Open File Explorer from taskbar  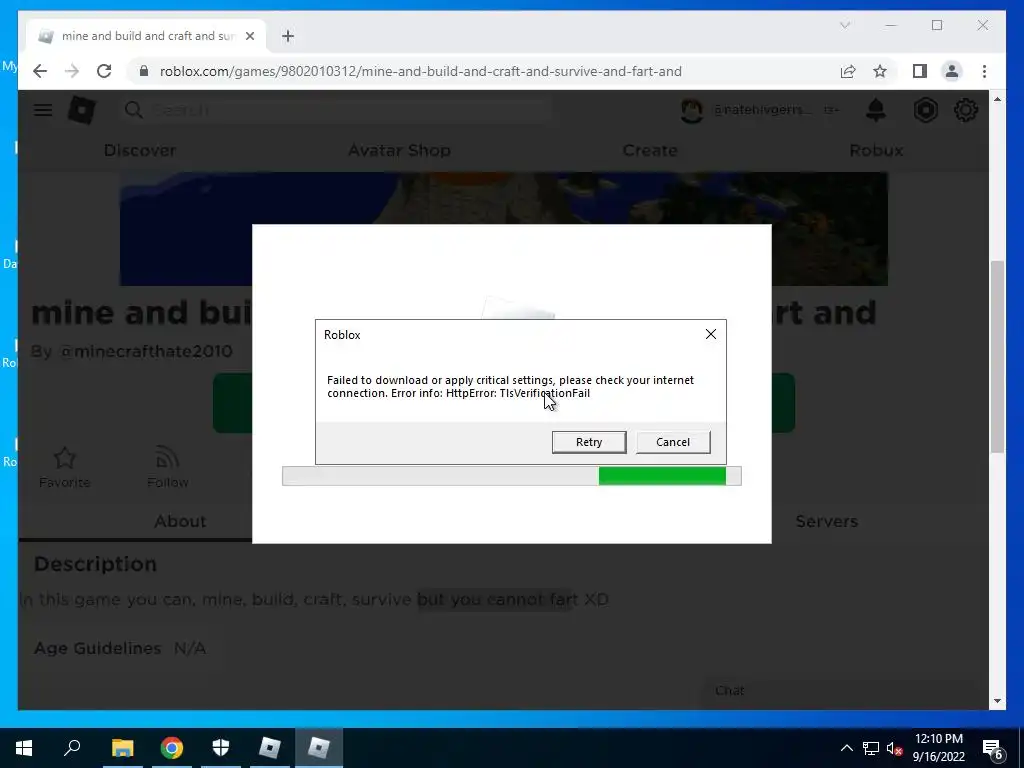coord(122,748)
